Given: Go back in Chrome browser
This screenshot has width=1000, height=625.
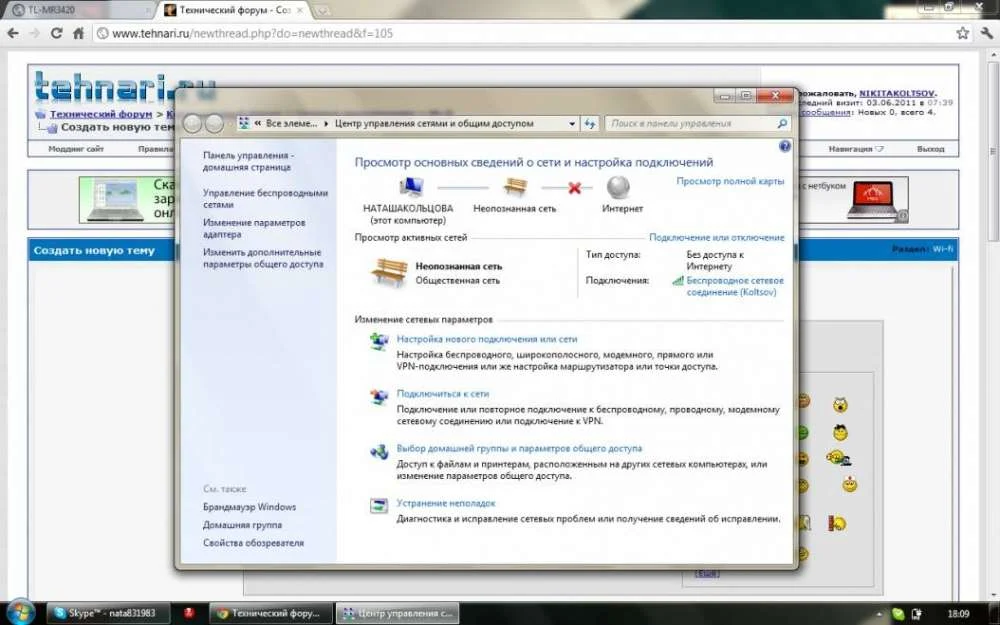Looking at the screenshot, I should (13, 33).
